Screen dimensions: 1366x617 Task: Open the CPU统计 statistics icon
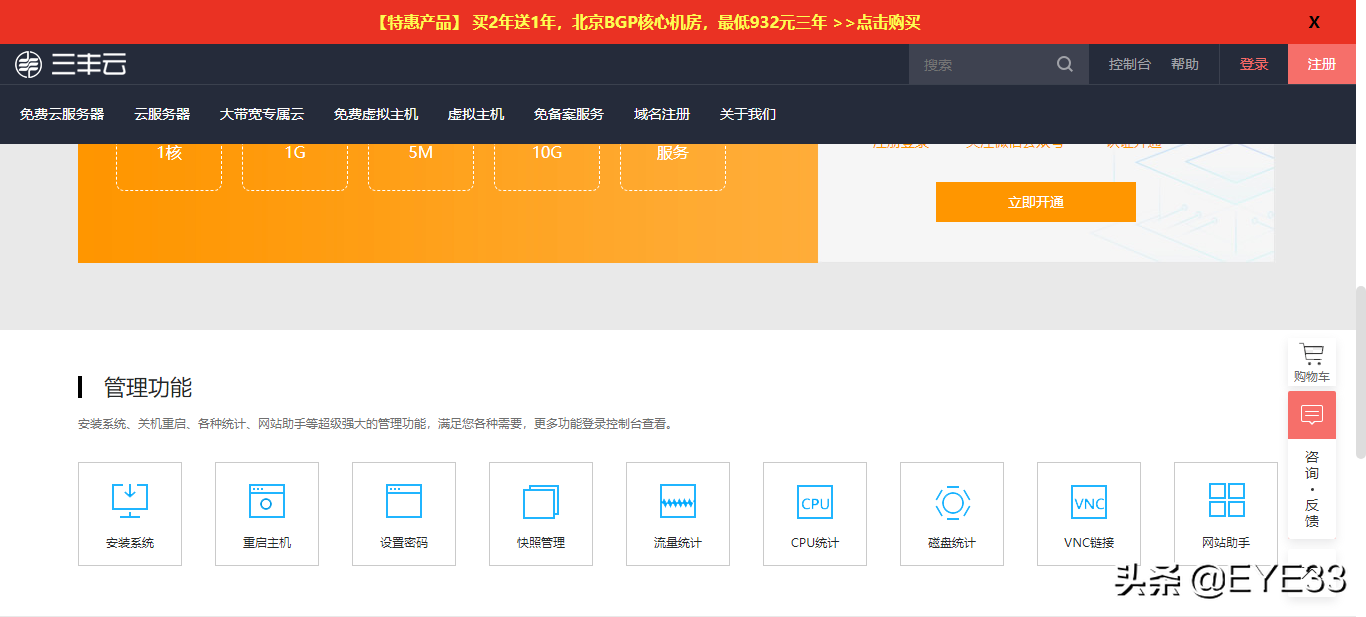815,501
